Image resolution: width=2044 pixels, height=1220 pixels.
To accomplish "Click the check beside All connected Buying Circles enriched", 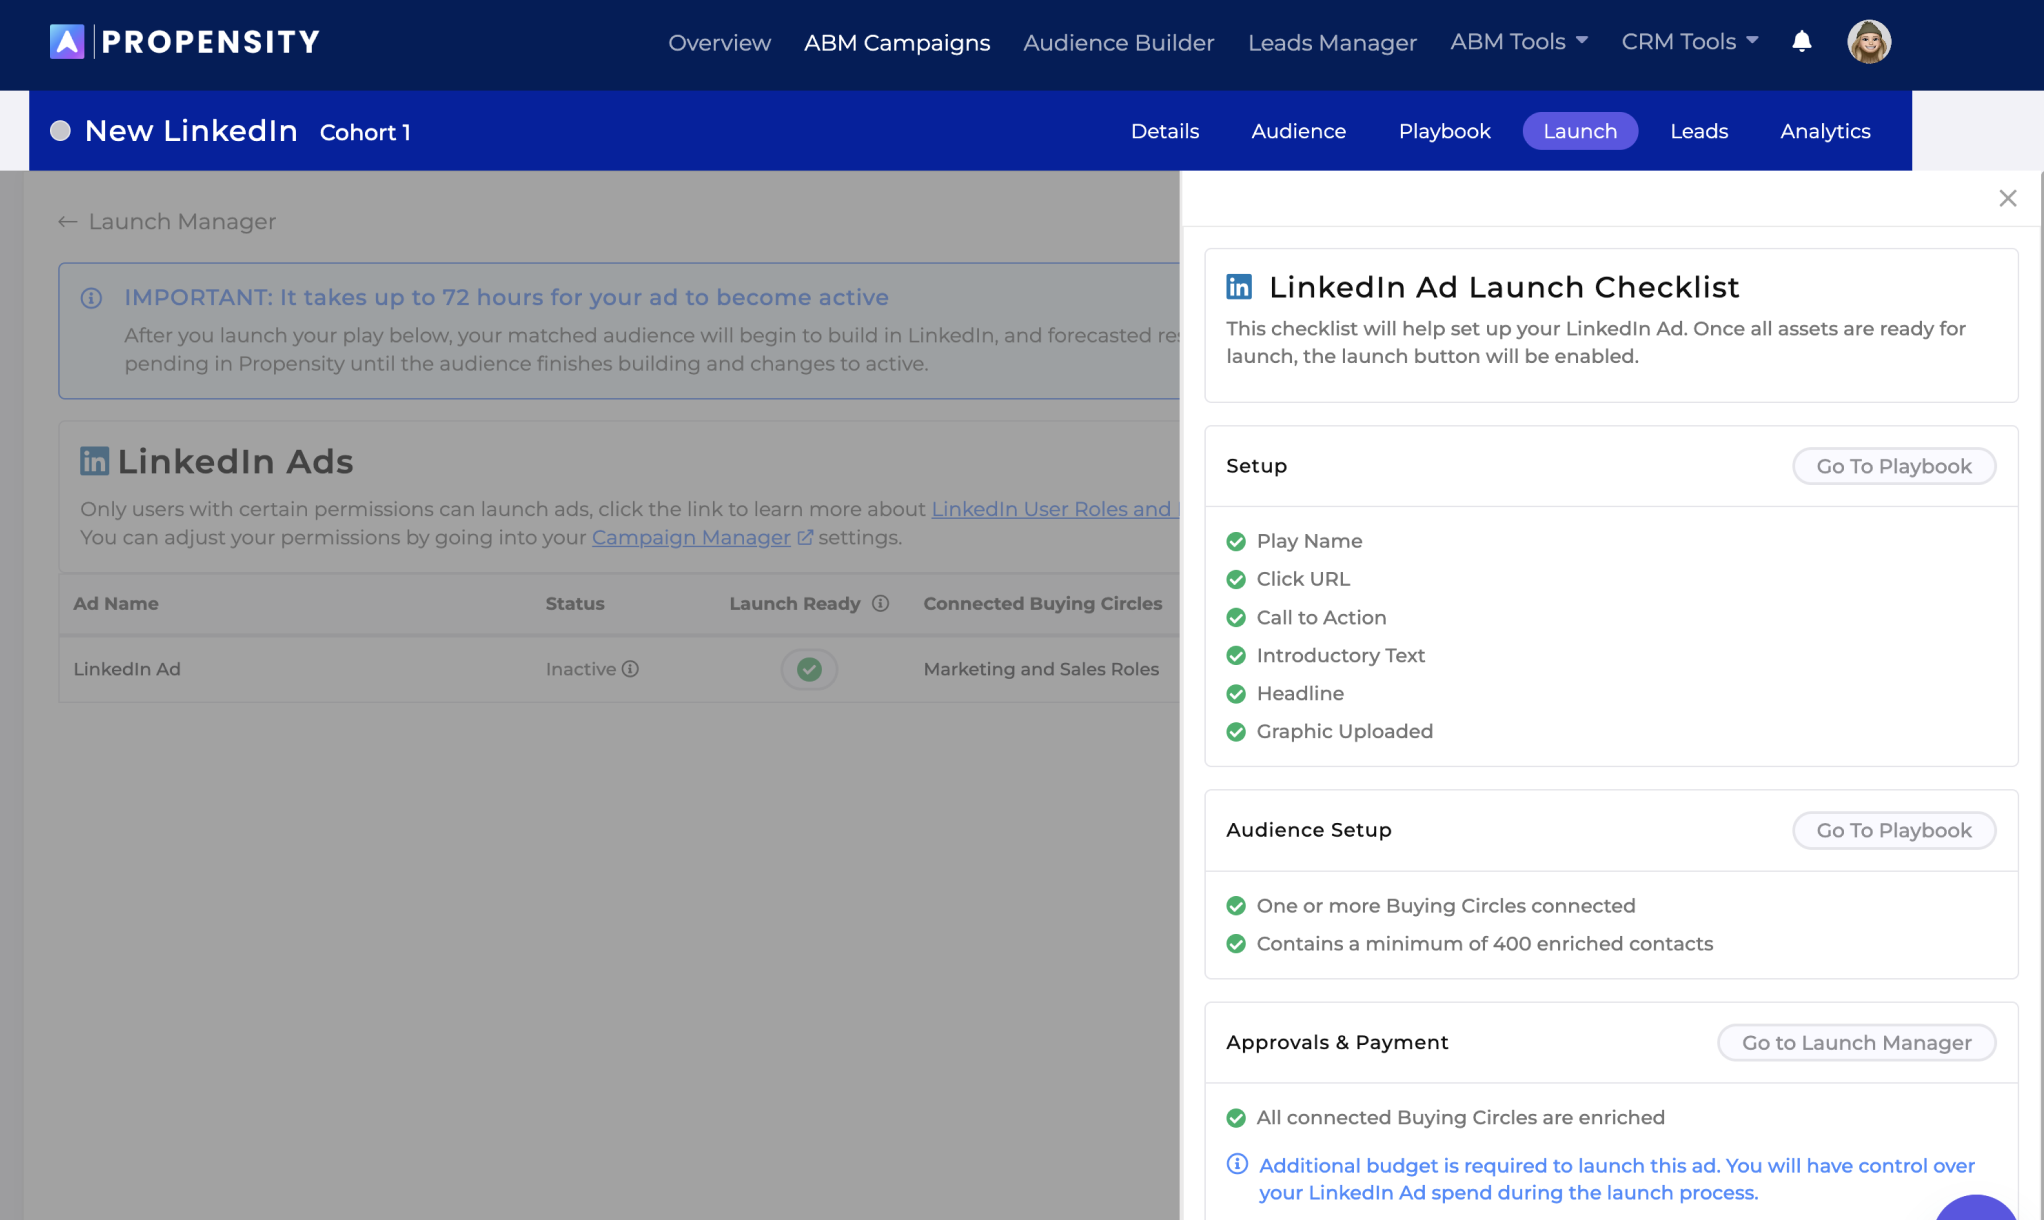I will (x=1236, y=1118).
